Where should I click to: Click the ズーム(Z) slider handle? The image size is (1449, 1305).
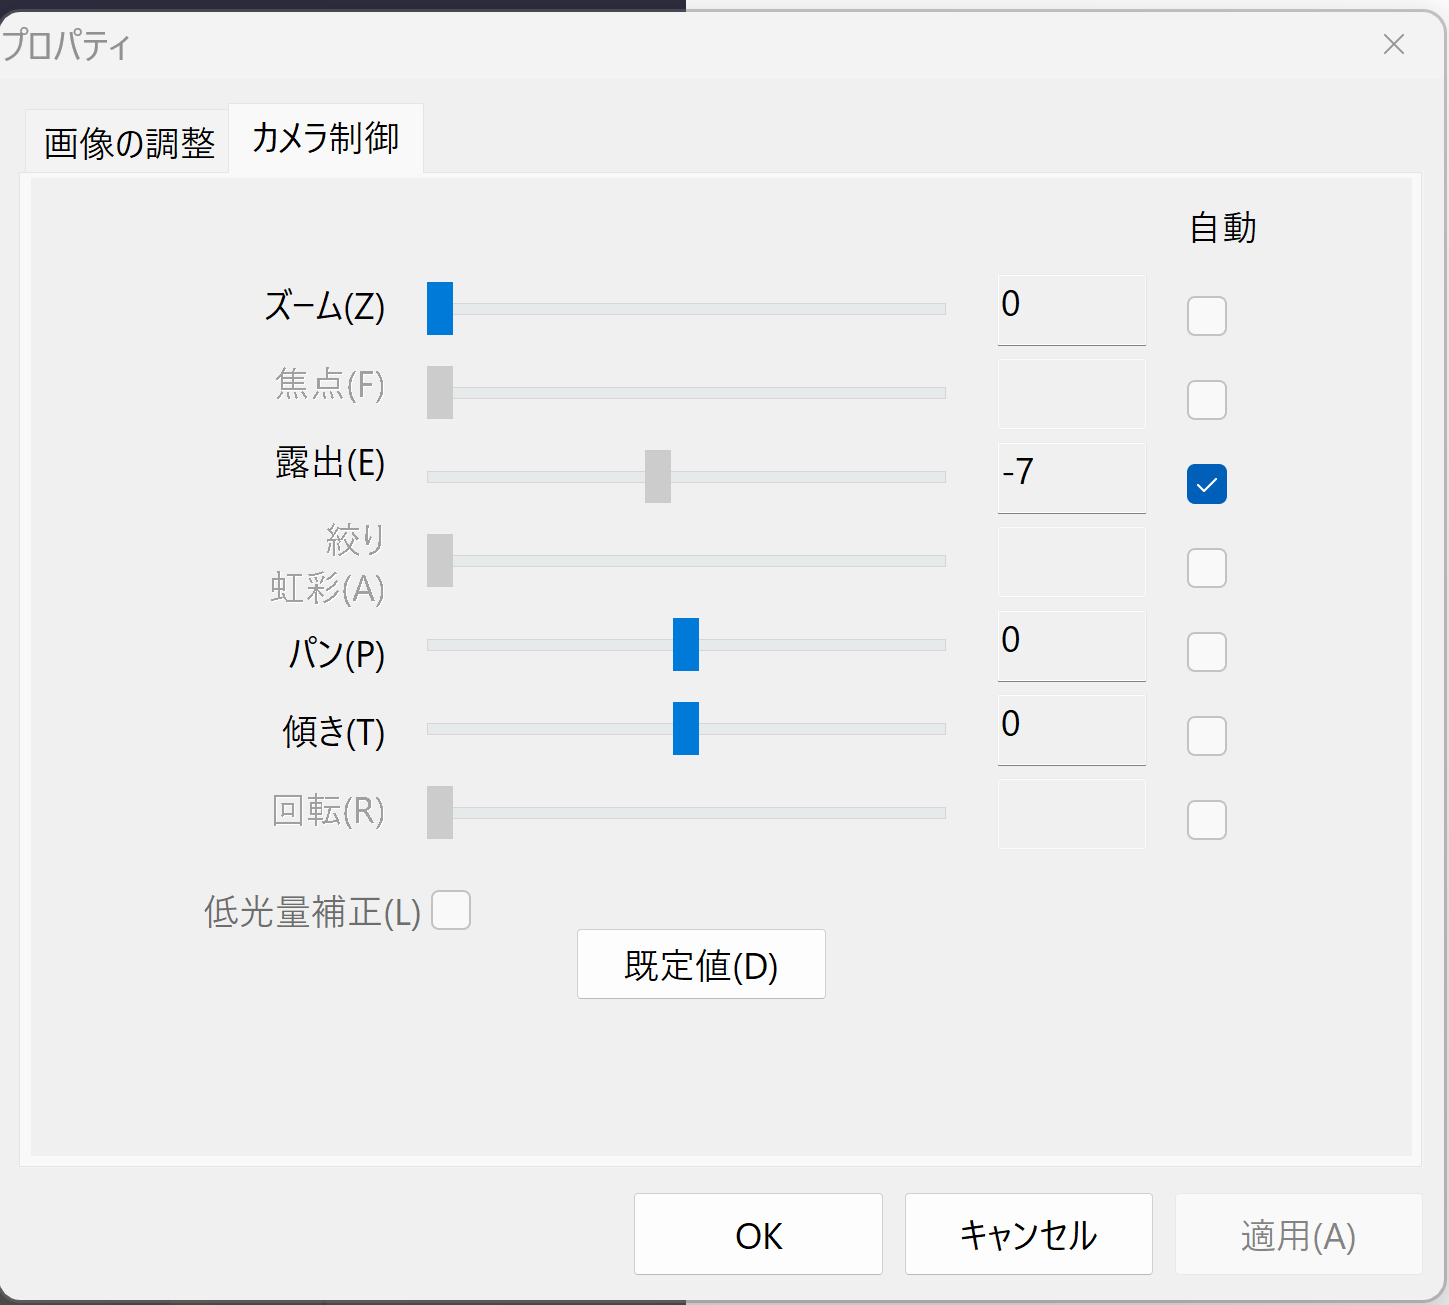click(440, 308)
